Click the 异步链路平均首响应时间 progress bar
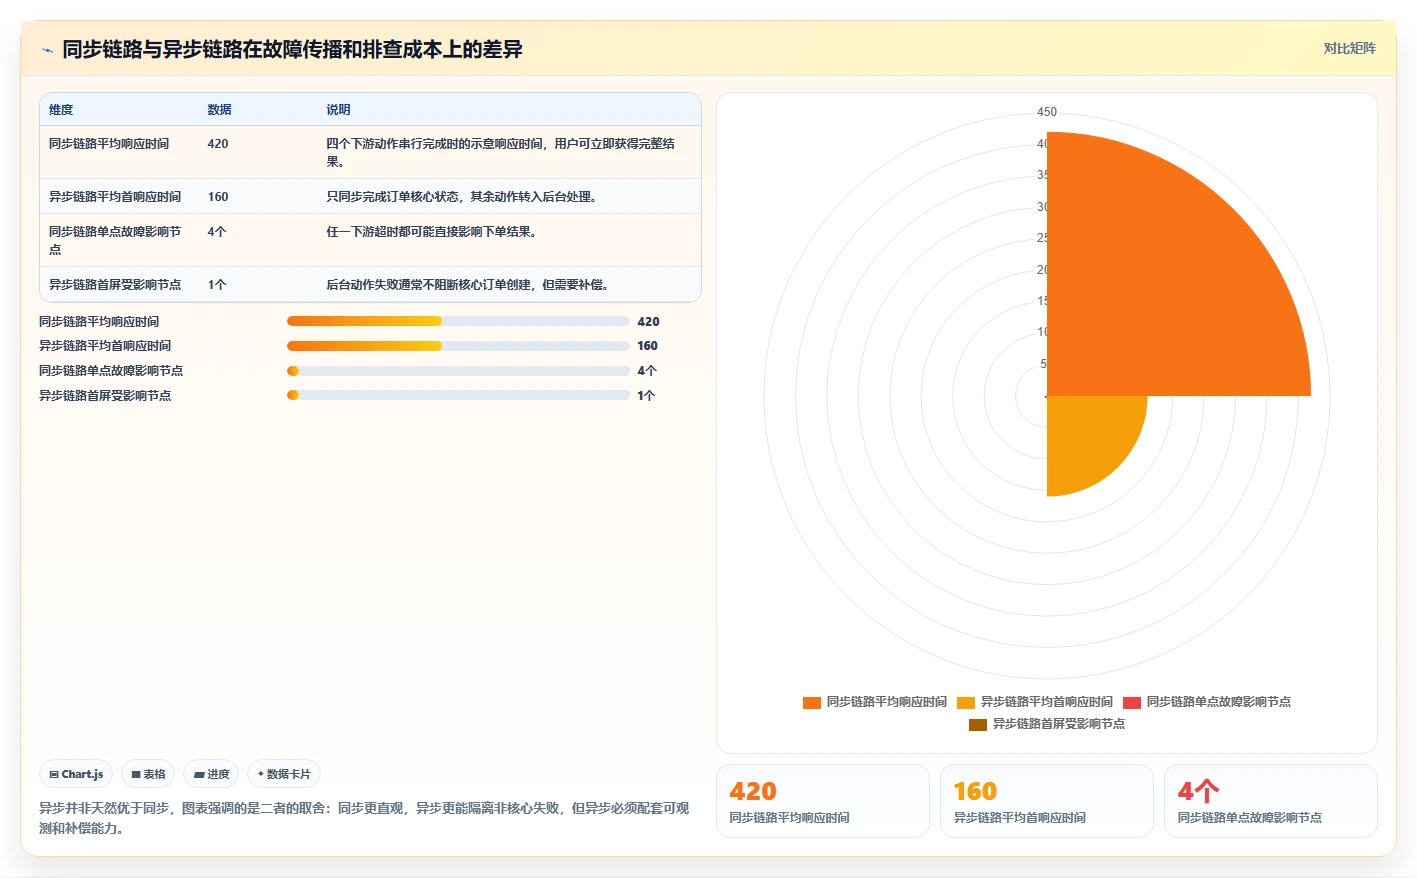Viewport: 1417px width, 878px height. [458, 346]
